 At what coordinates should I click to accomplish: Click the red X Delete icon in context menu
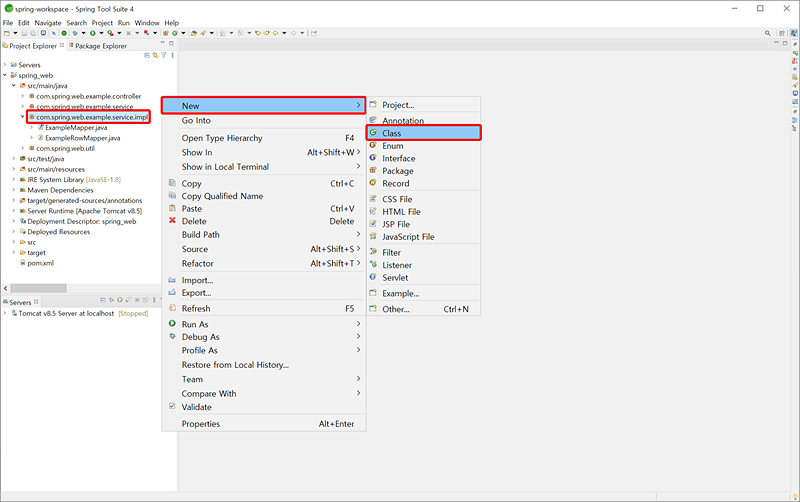172,220
